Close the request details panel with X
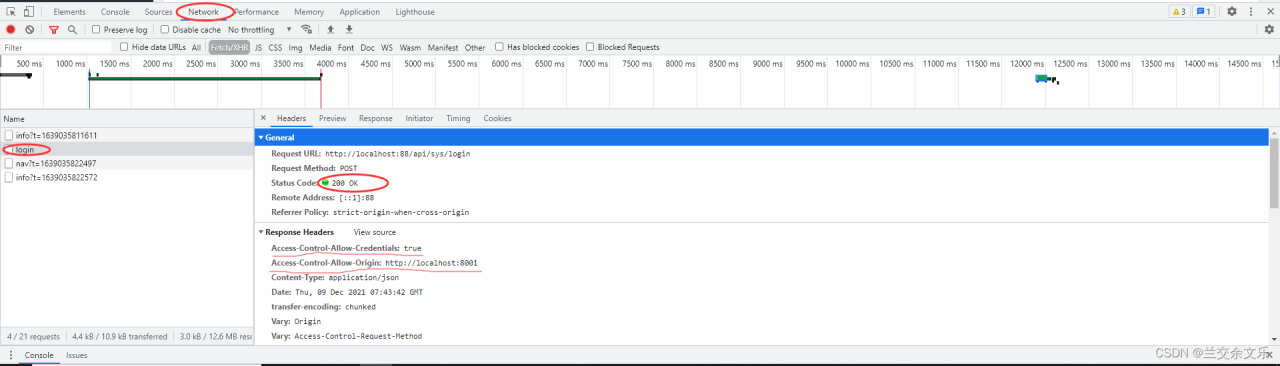This screenshot has width=1280, height=366. (x=263, y=118)
